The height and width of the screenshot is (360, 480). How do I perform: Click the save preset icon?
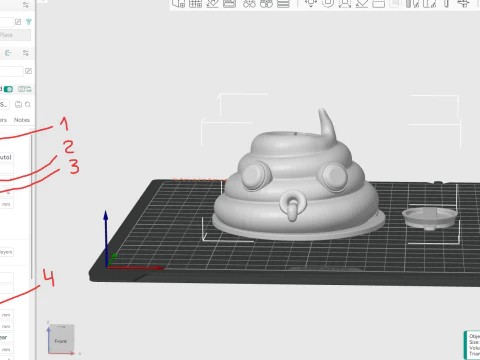18,105
